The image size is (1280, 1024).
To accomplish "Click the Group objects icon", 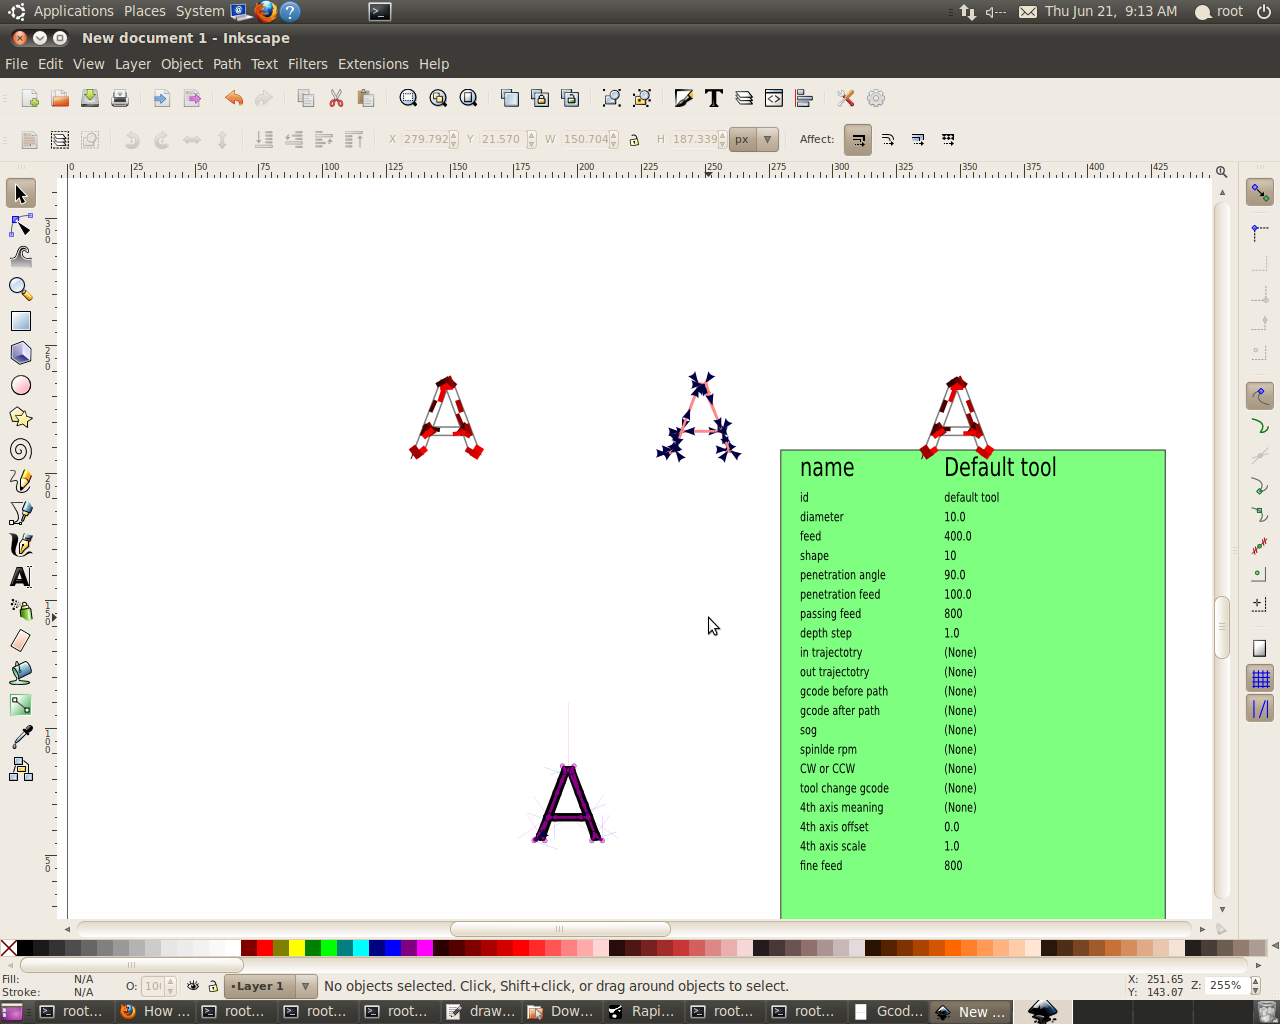I will click(612, 98).
